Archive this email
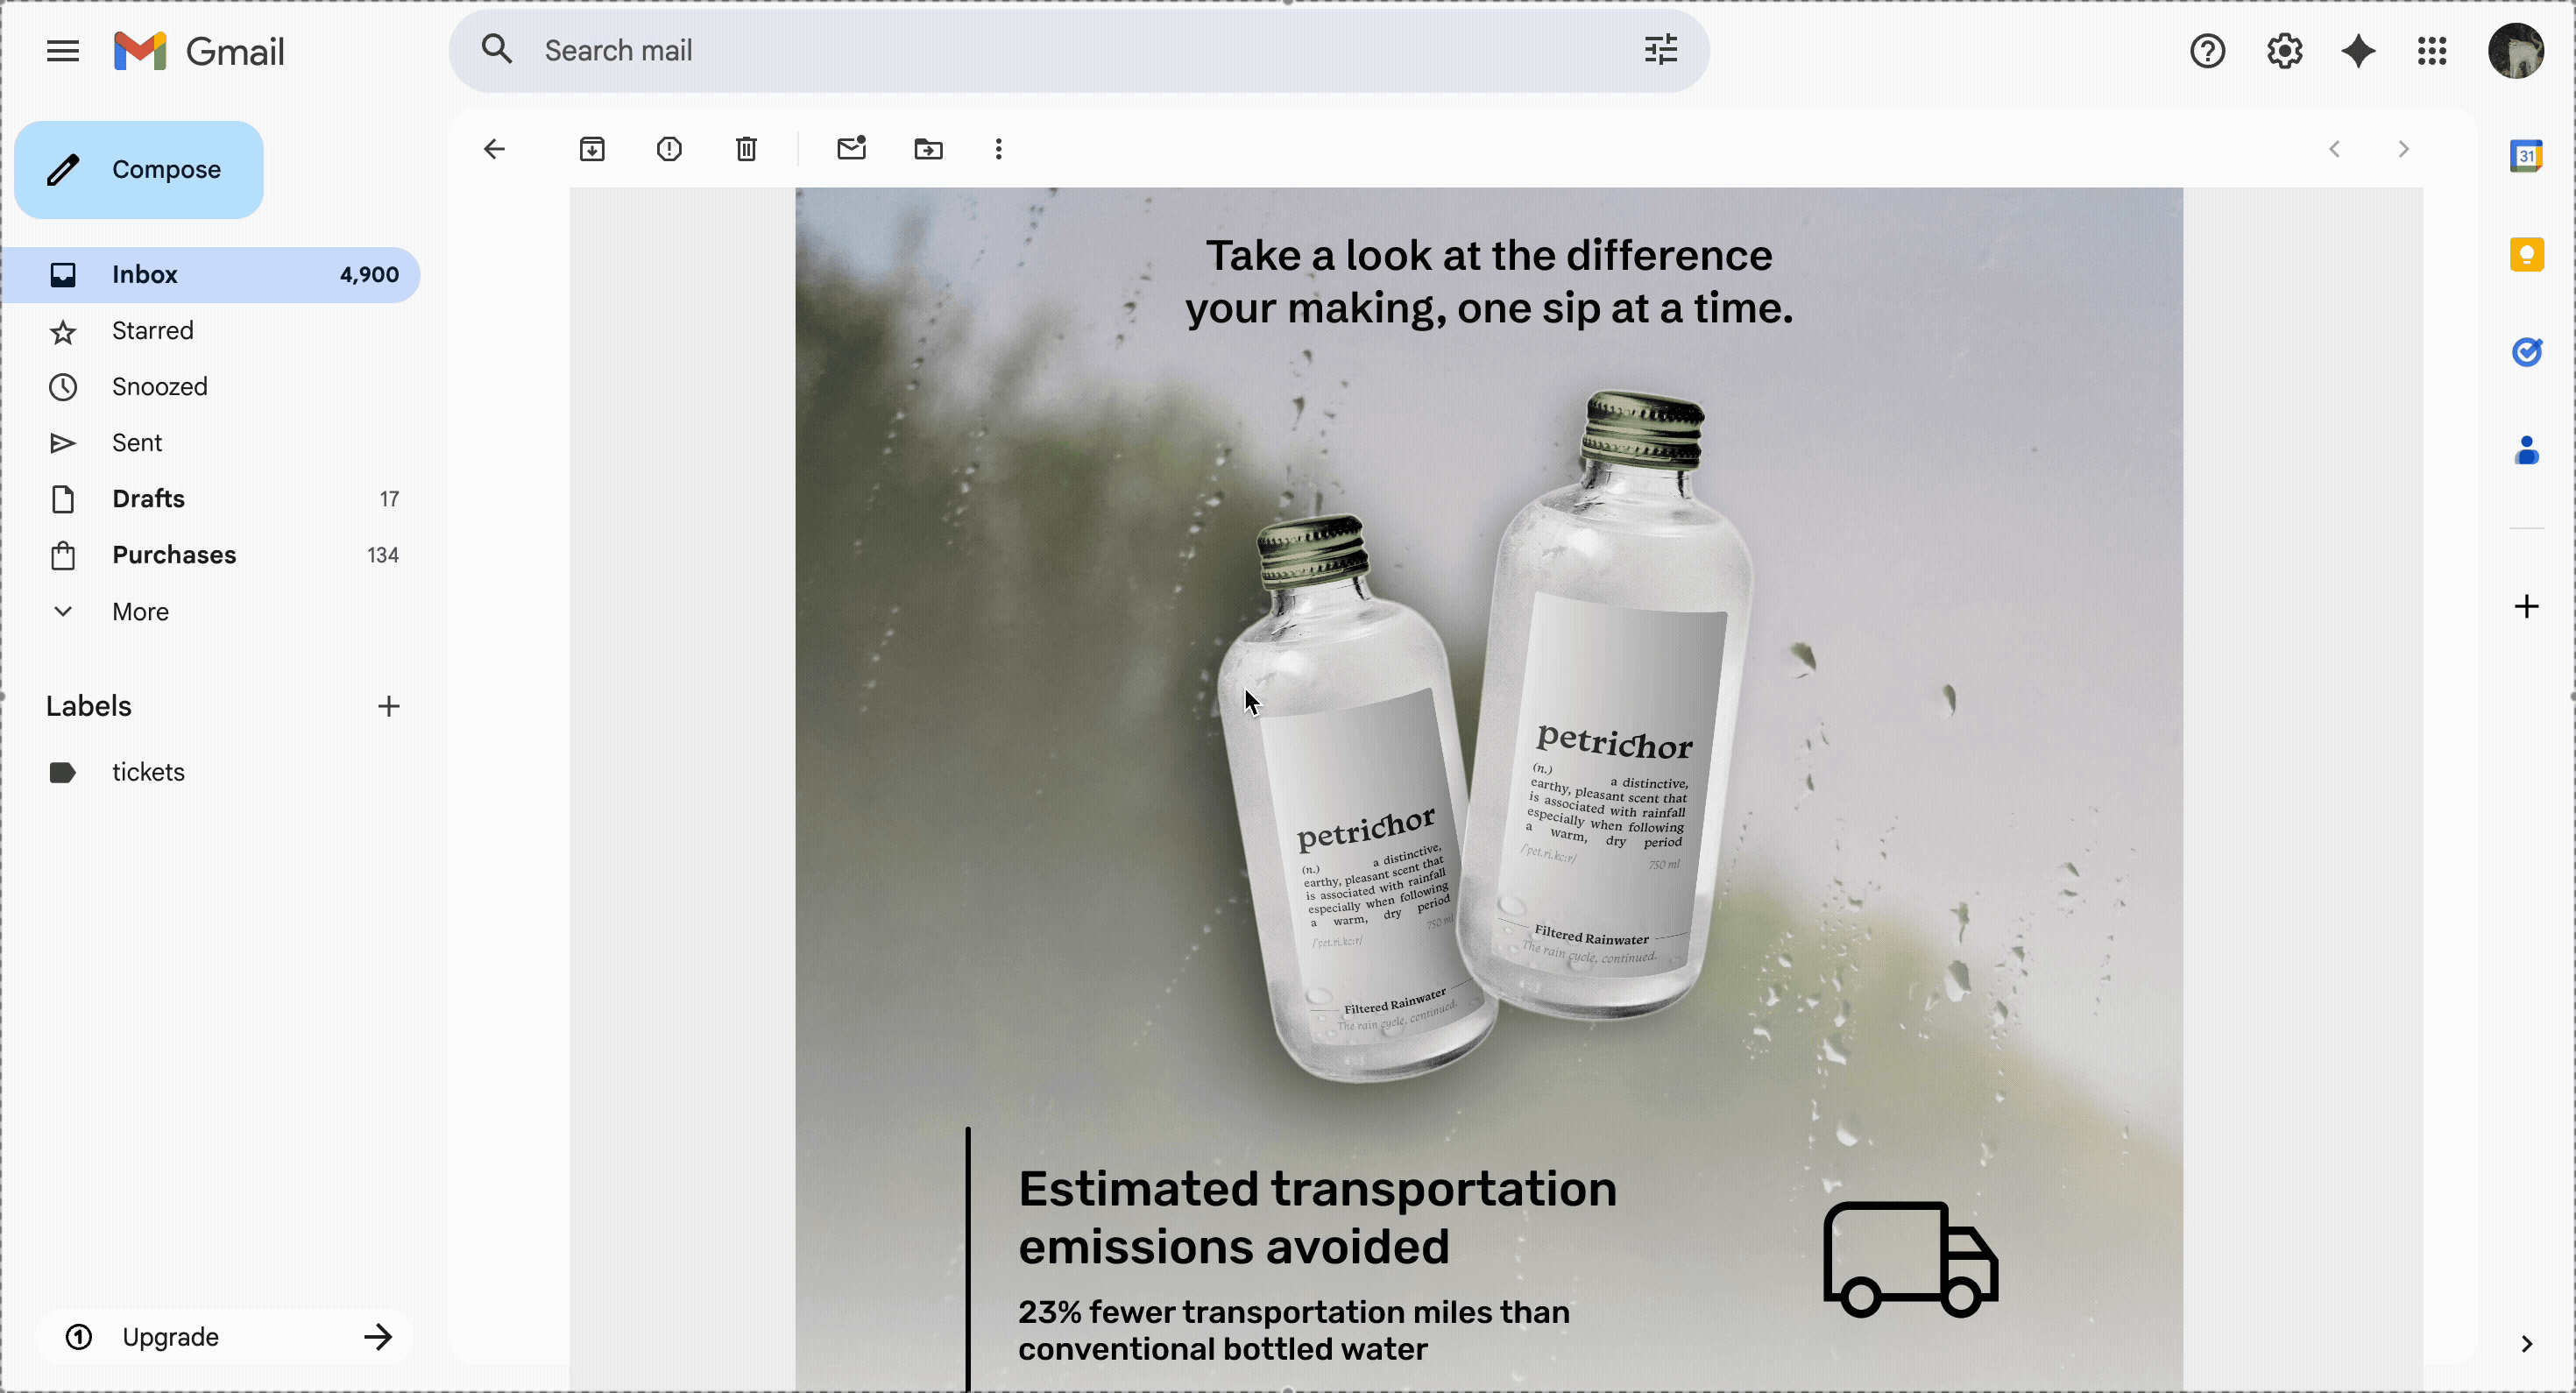The image size is (2576, 1393). pos(592,149)
